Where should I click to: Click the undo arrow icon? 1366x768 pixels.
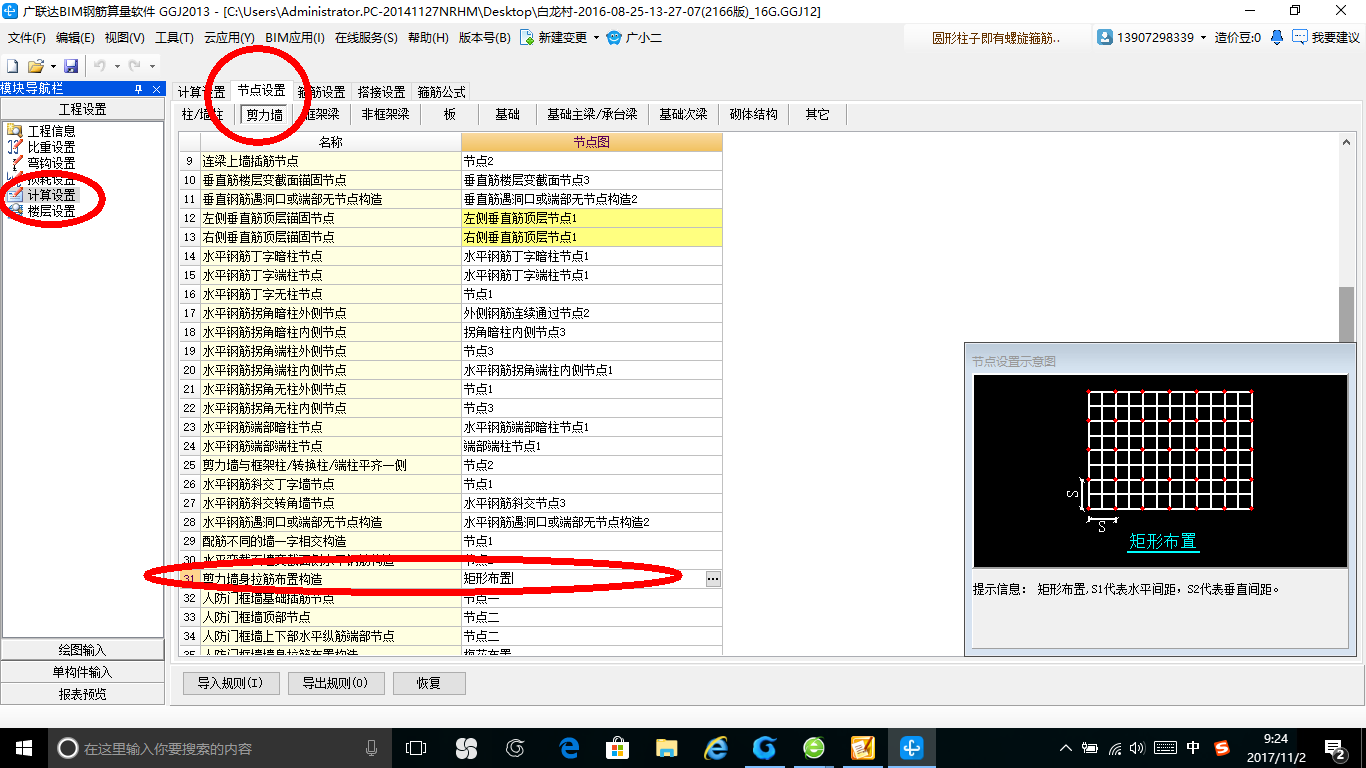pyautogui.click(x=99, y=66)
